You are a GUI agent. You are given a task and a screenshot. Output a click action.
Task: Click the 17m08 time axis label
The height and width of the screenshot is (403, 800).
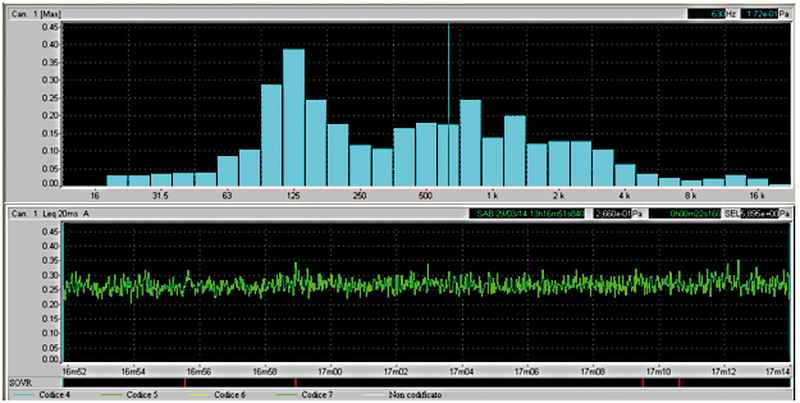(x=592, y=371)
